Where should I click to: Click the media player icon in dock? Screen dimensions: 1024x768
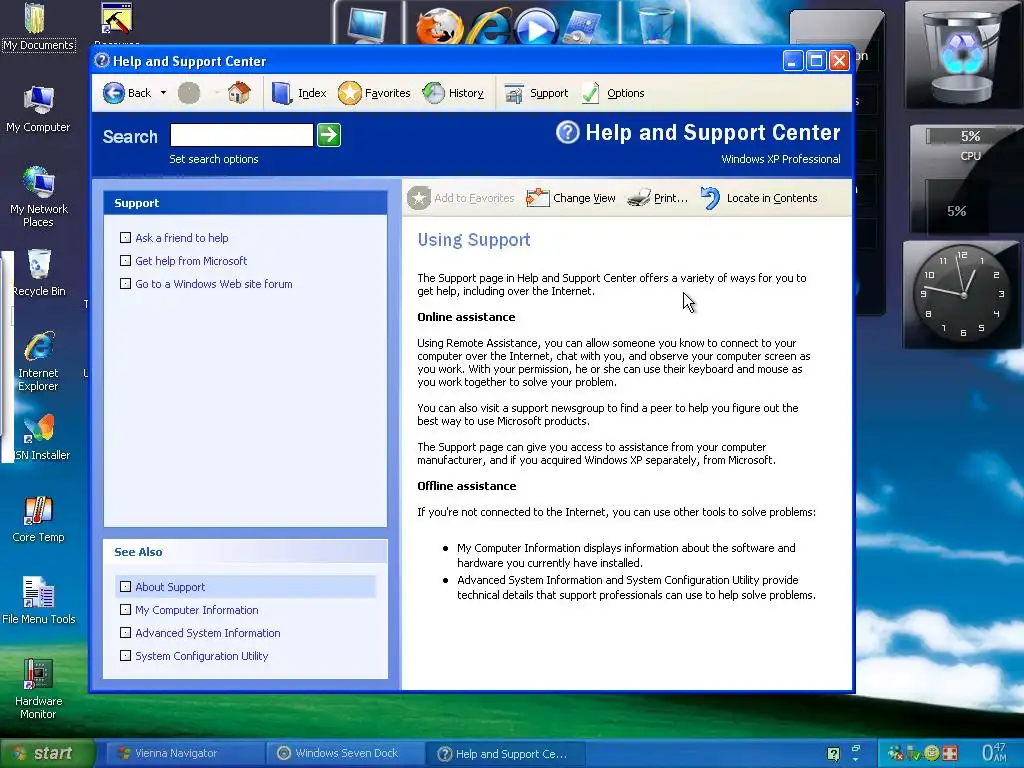click(x=536, y=27)
